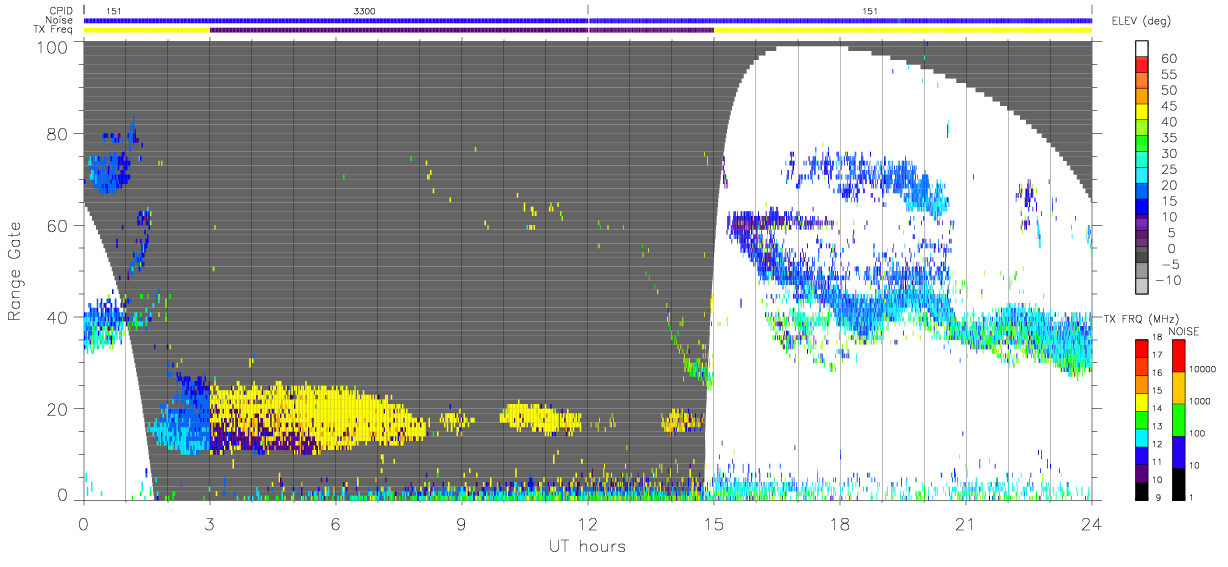Click NOISE legend value '1000'

click(x=1200, y=400)
